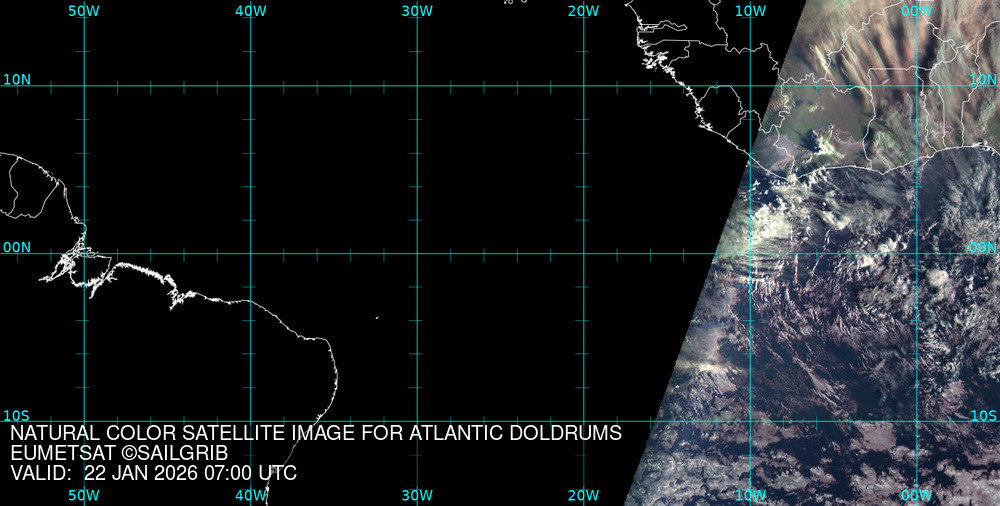Click grid intersection of 40W and 10N
The width and height of the screenshot is (1000, 506).
(250, 85)
